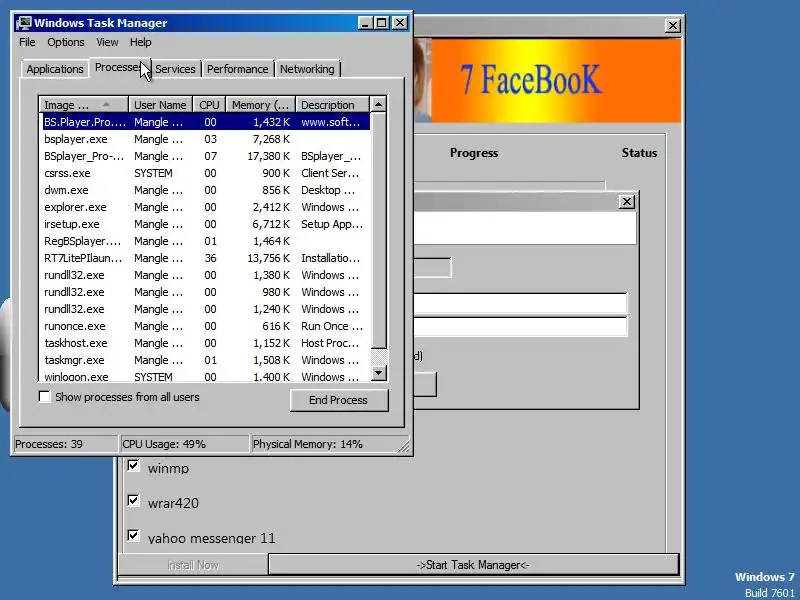The image size is (800, 600).
Task: Select the explorer.exe process row
Action: pos(205,207)
